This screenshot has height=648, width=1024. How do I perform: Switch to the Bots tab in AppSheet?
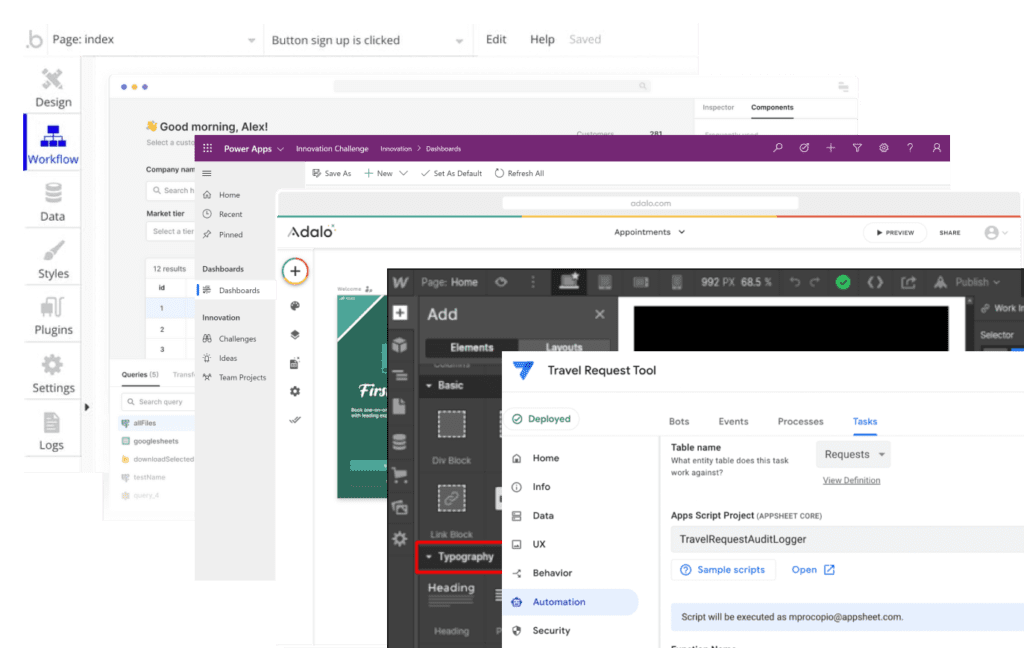coord(679,421)
